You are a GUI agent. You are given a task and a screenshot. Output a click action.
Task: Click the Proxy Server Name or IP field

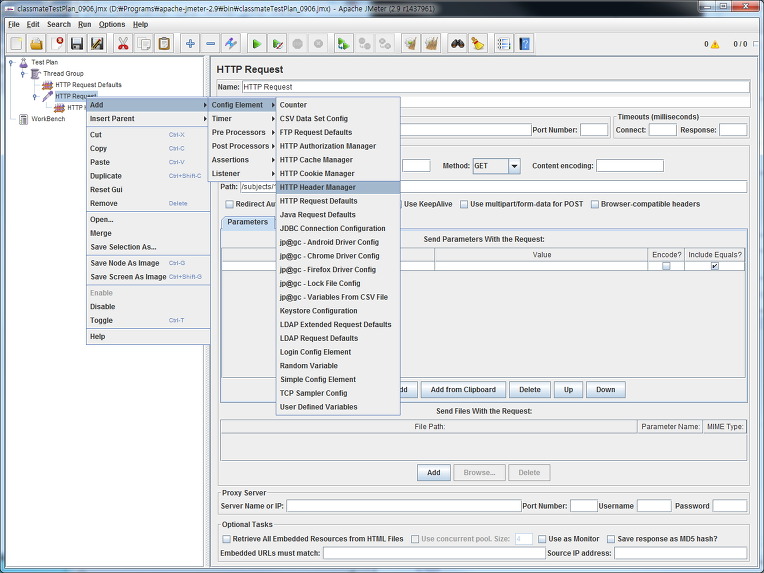click(x=403, y=506)
